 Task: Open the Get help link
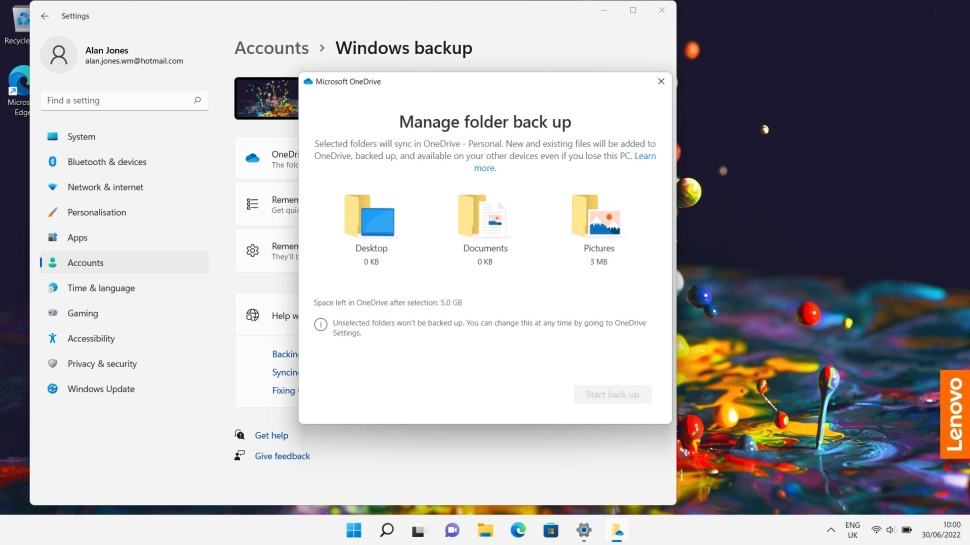[272, 436]
